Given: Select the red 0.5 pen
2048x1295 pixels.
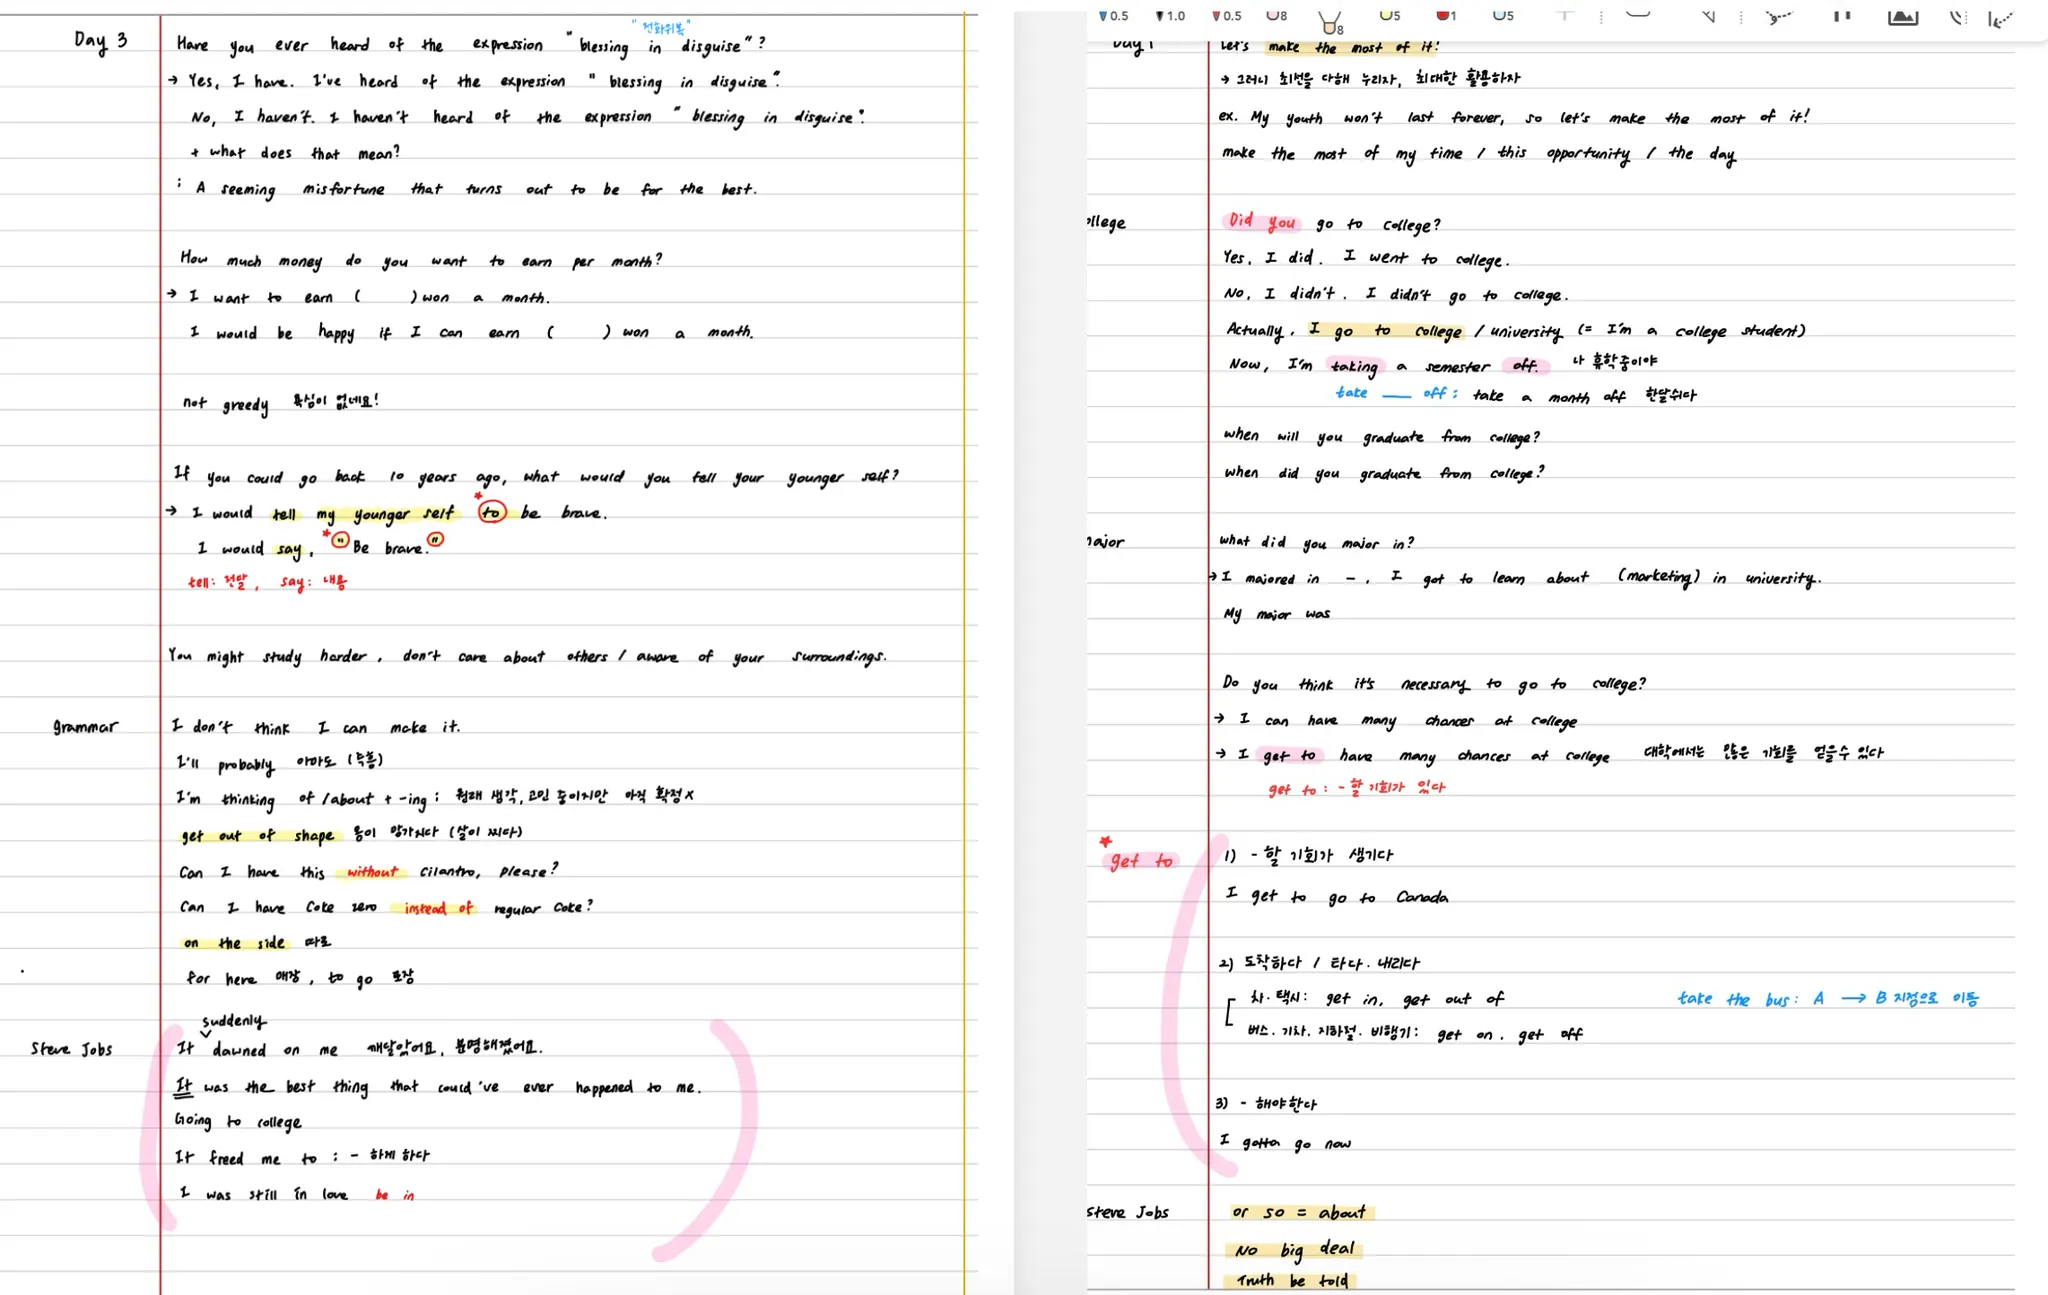Looking at the screenshot, I should coord(1226,15).
